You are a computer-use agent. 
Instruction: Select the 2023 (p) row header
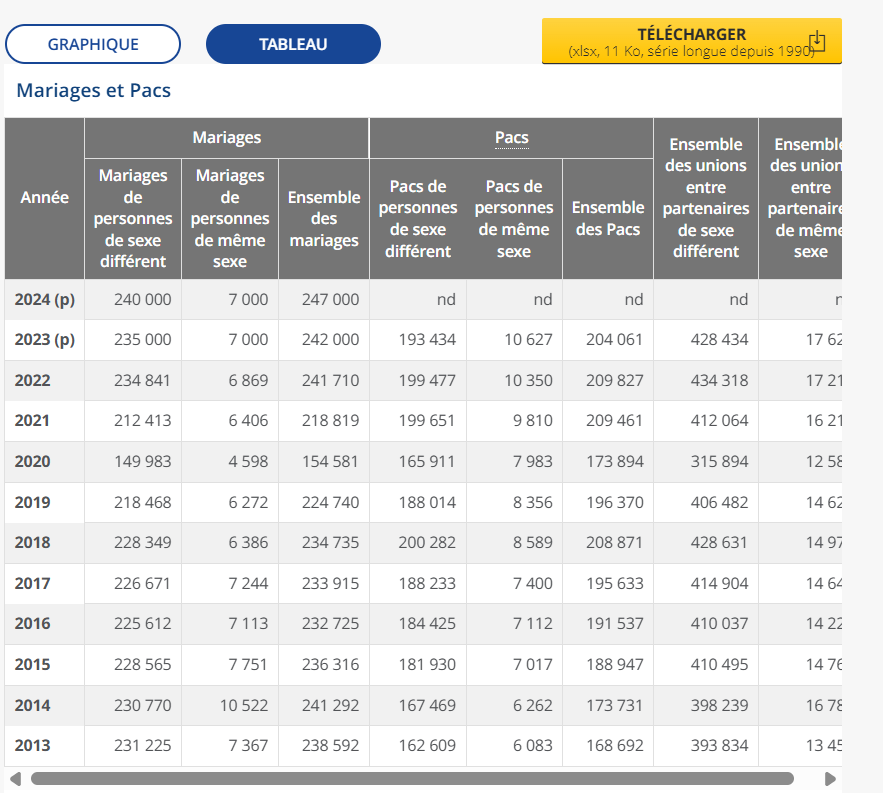(x=45, y=340)
